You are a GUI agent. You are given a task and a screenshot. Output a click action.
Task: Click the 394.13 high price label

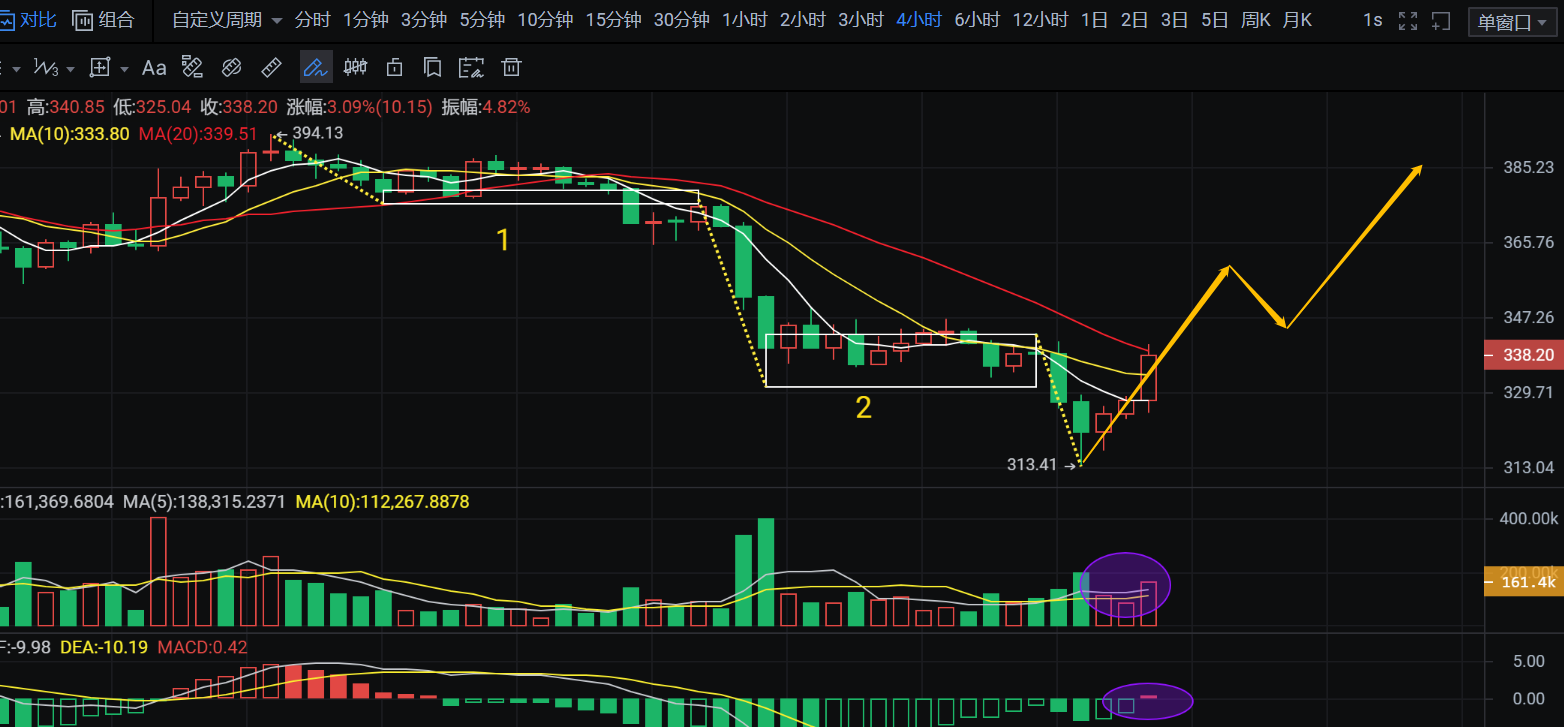318,133
